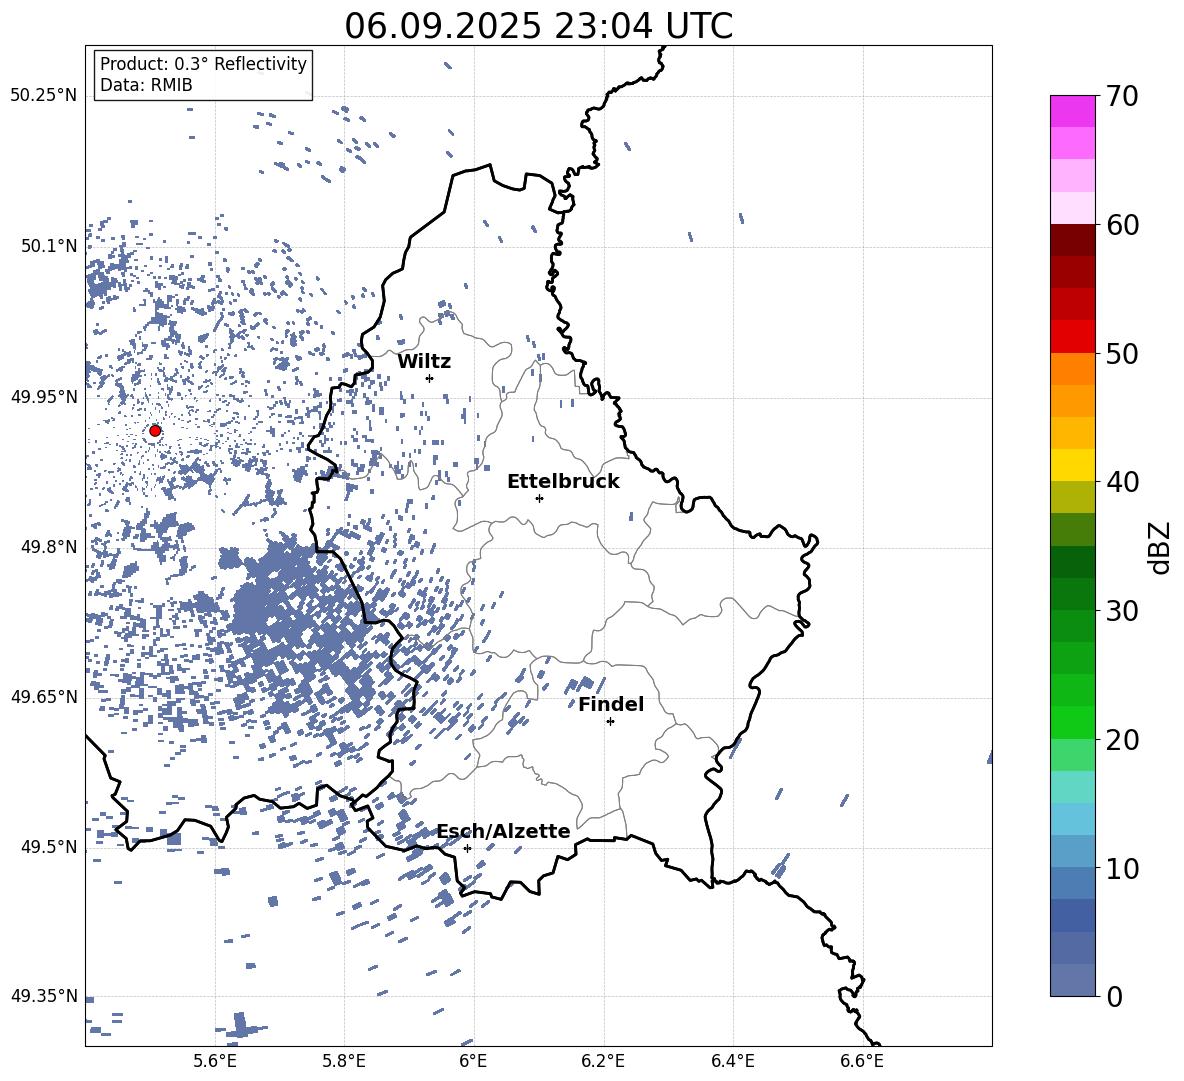
Task: Pick the bright green colorbar swatch above 20
Action: pos(1073,722)
